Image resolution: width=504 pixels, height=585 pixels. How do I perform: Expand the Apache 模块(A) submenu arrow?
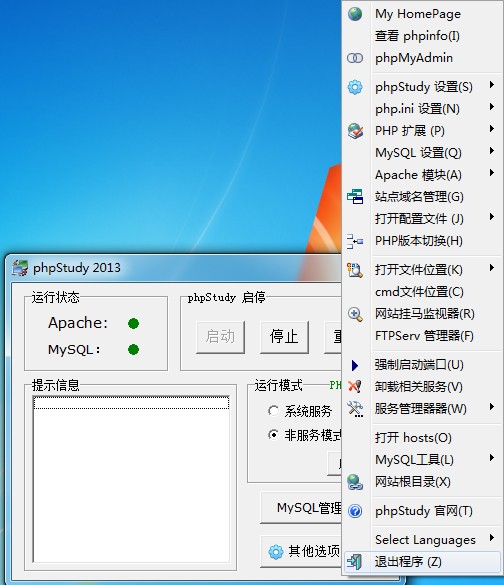pyautogui.click(x=492, y=173)
